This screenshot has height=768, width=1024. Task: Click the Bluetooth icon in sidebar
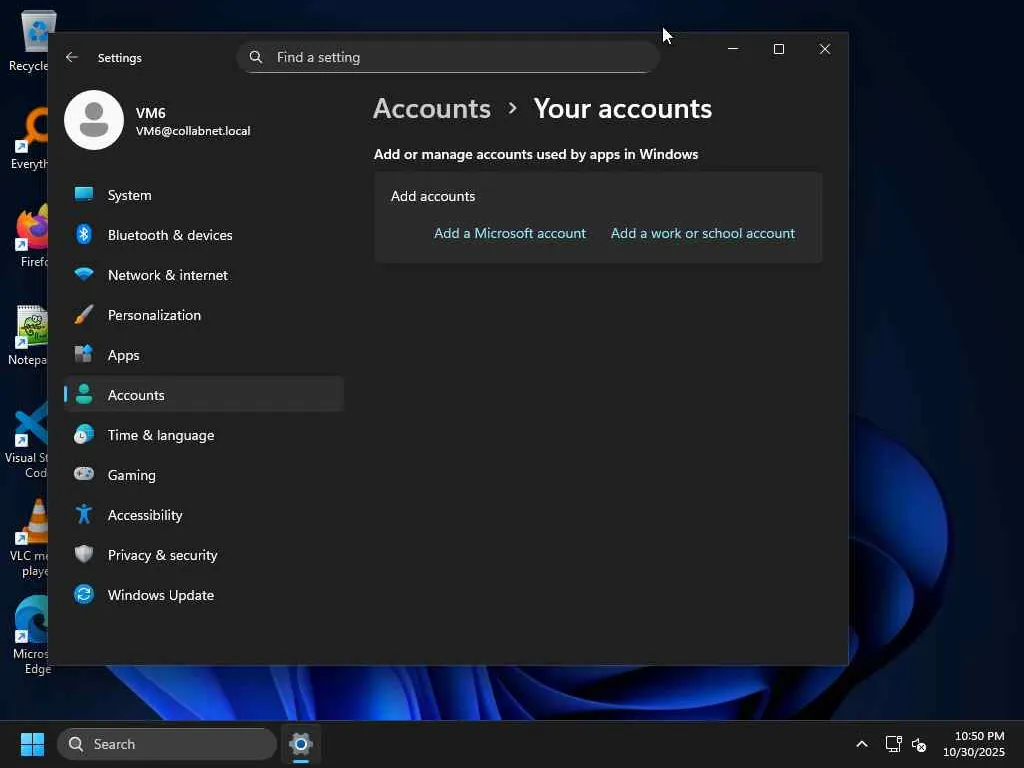point(84,234)
